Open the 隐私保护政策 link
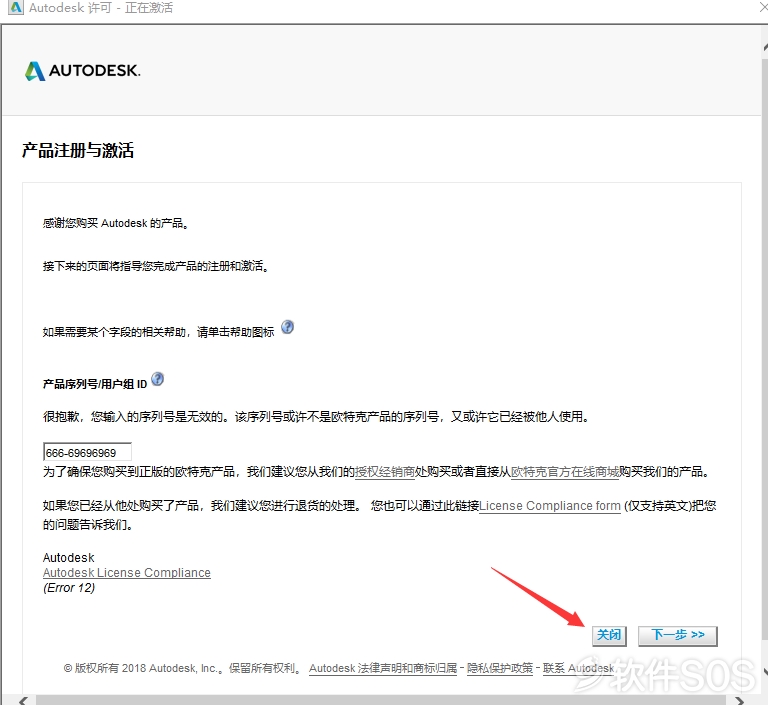This screenshot has height=705, width=768. [x=500, y=668]
